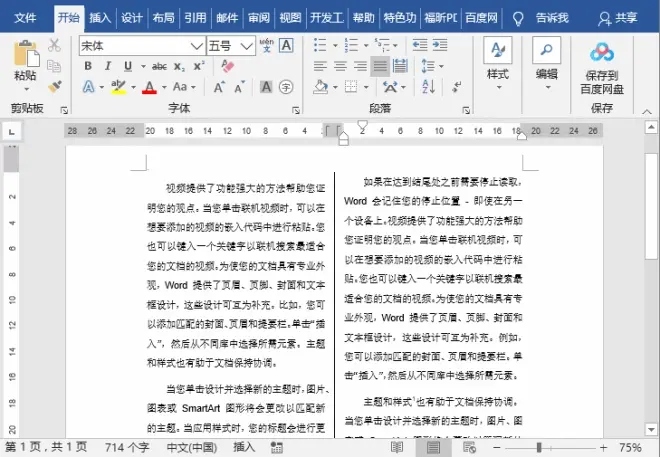The height and width of the screenshot is (457, 660).
Task: Open font dialog launcher
Action: (x=296, y=110)
